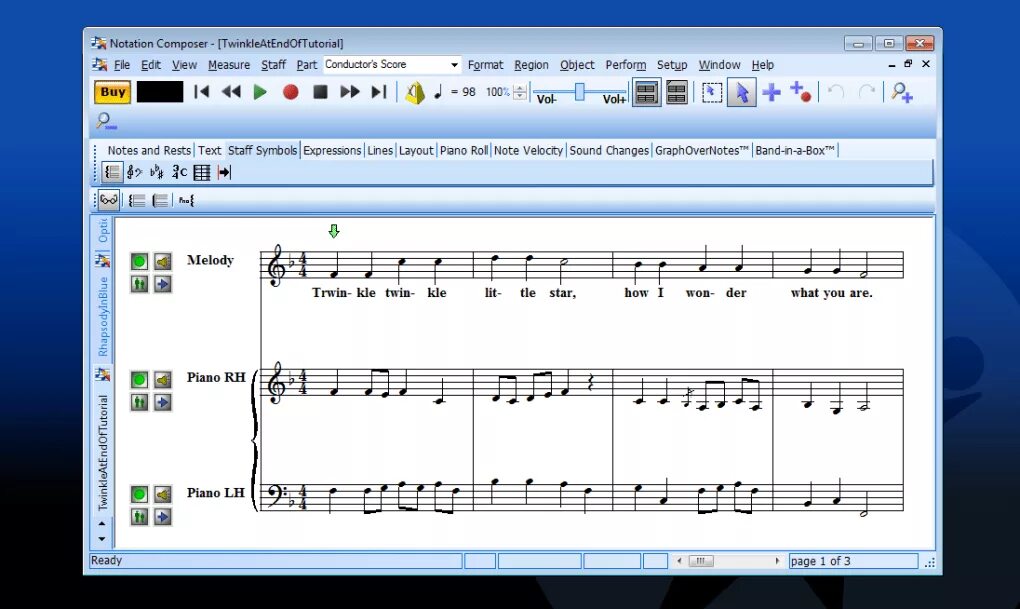Image resolution: width=1020 pixels, height=609 pixels.
Task: Switch to GraphOverNotes palette tab
Action: pos(702,150)
